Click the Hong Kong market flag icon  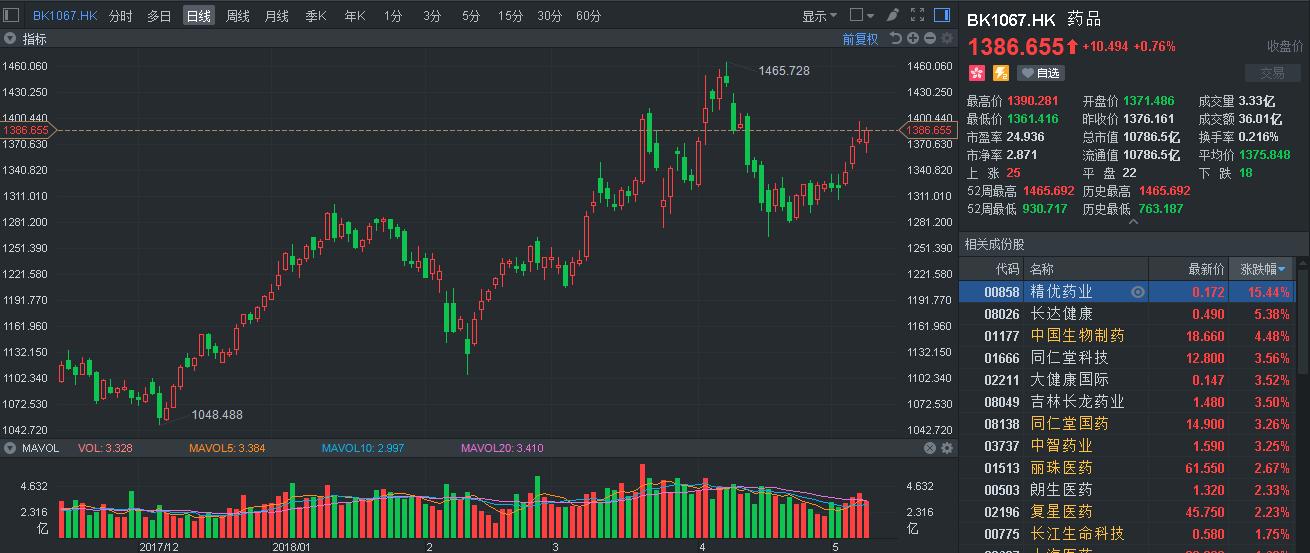(976, 72)
